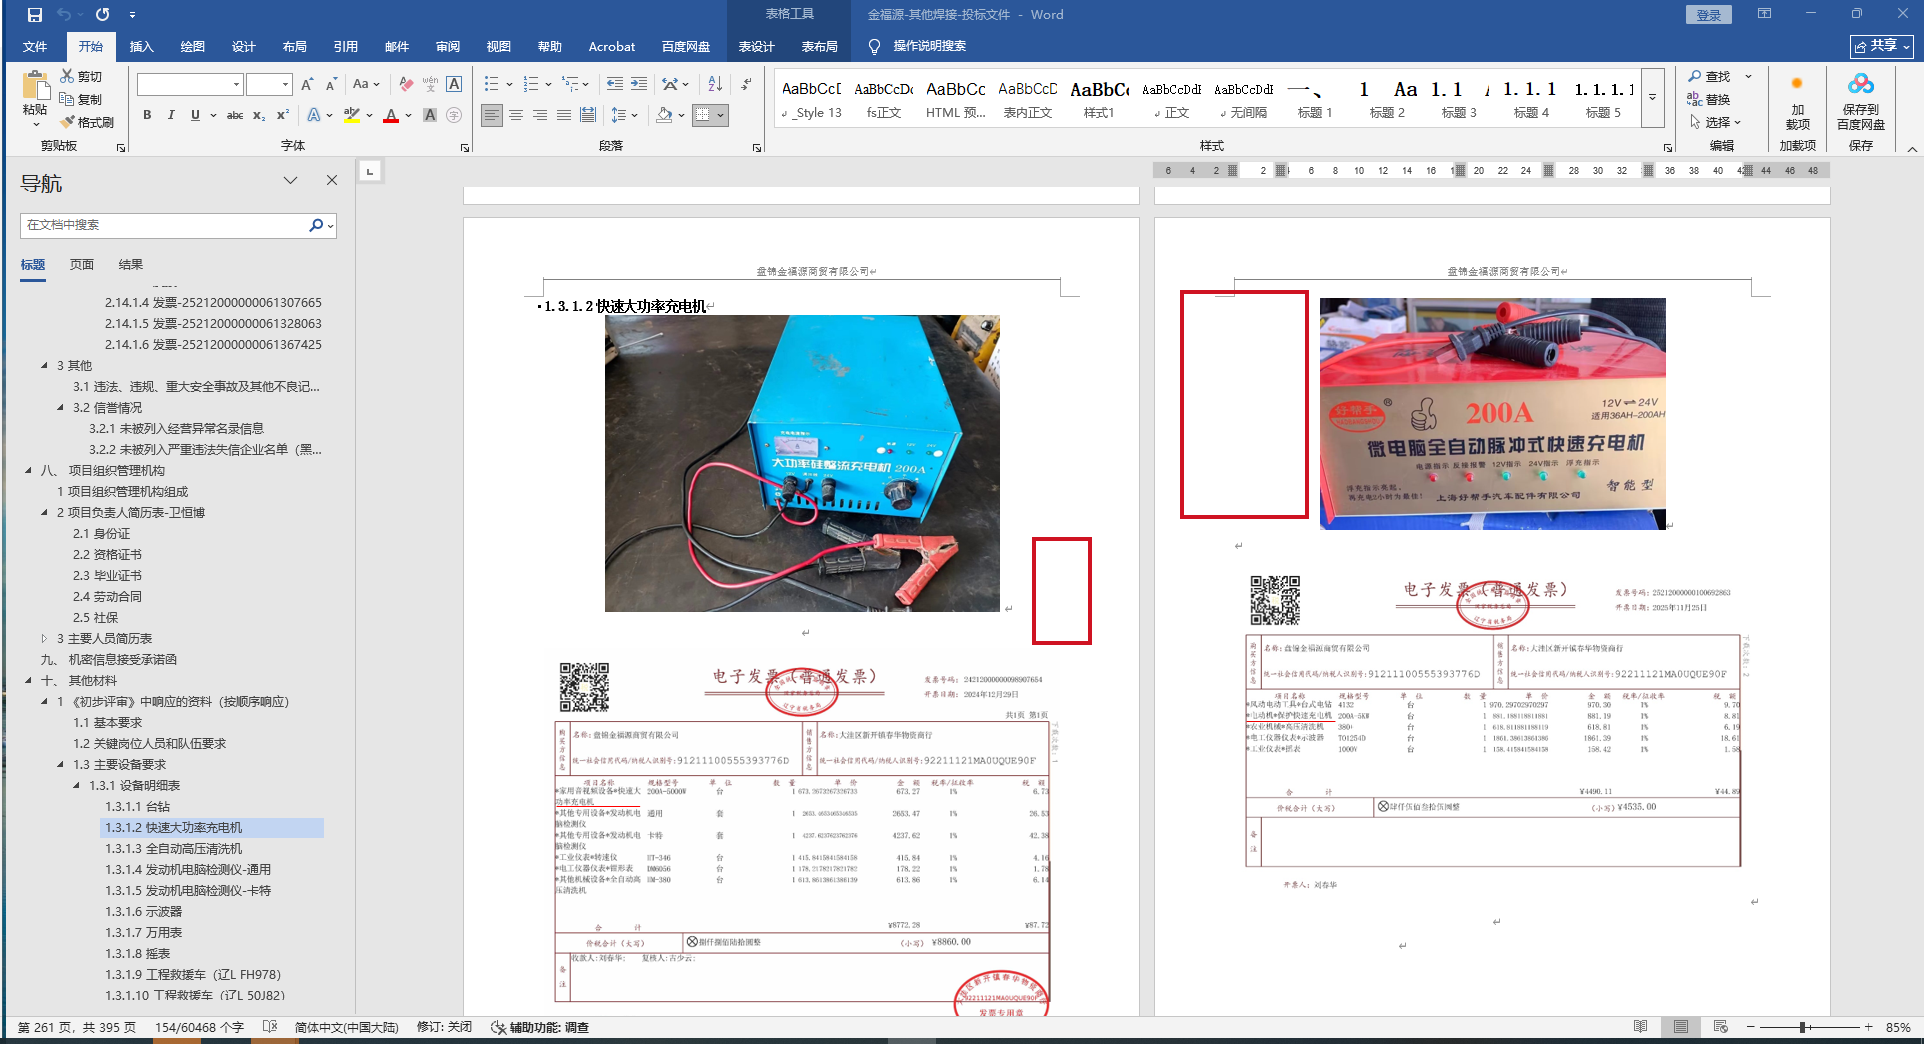Apply the red font color
The width and height of the screenshot is (1924, 1044).
click(x=391, y=115)
